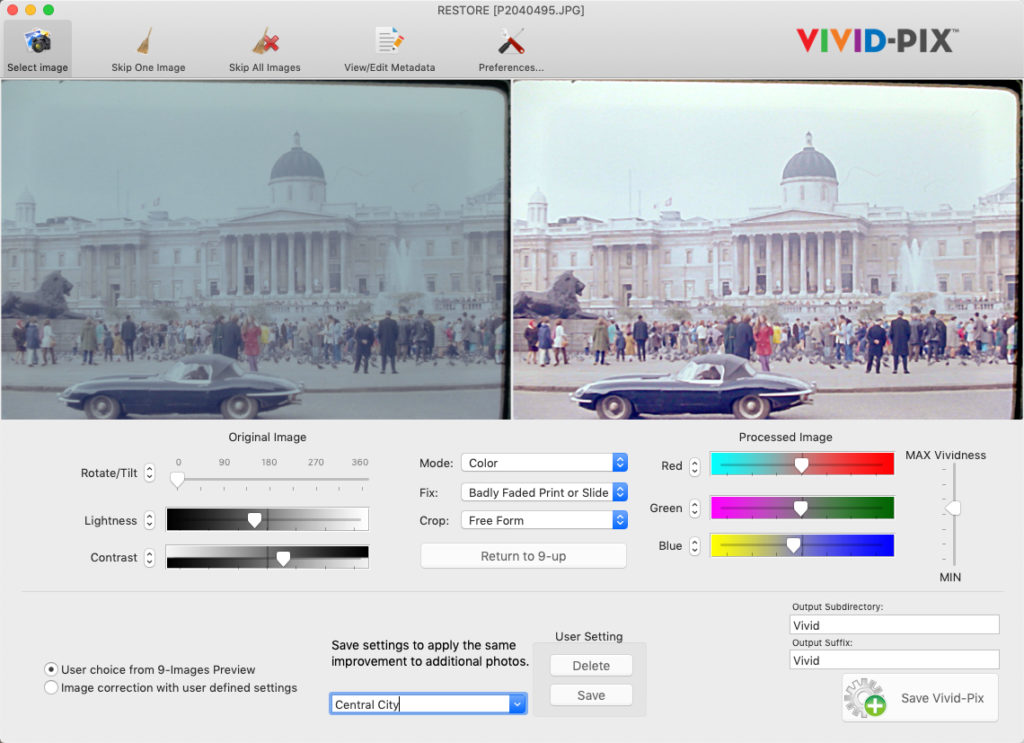Click the Skip One Image broom icon
The width and height of the screenshot is (1024, 743).
pyautogui.click(x=146, y=41)
